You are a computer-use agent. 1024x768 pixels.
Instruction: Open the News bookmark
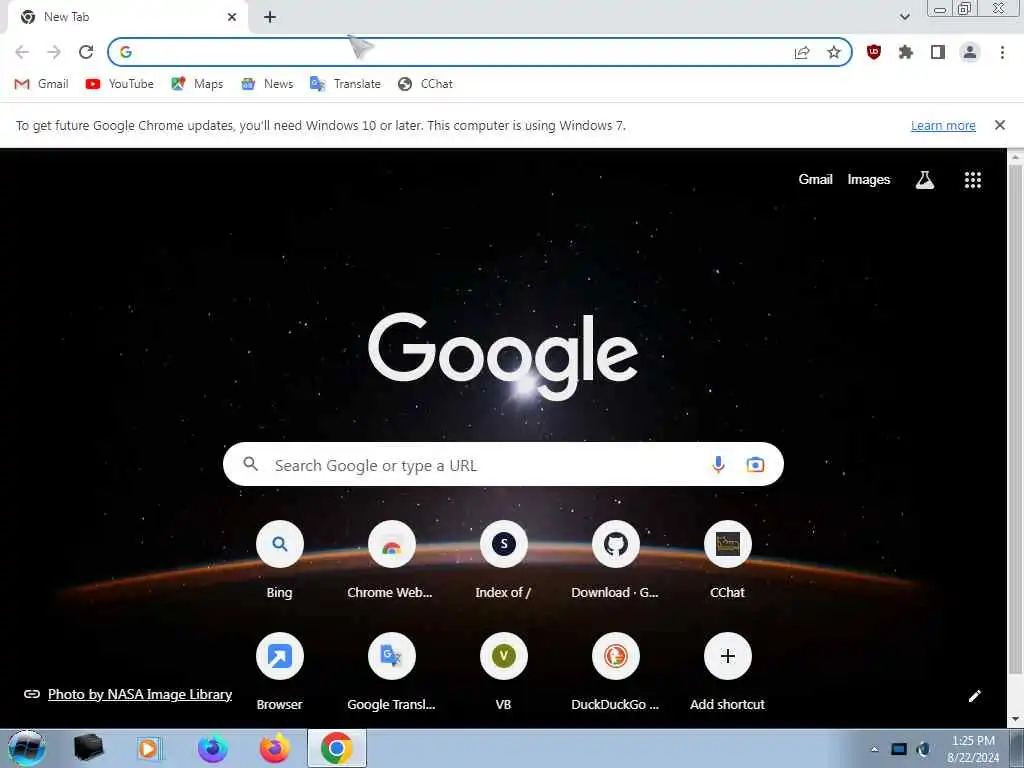(x=267, y=84)
